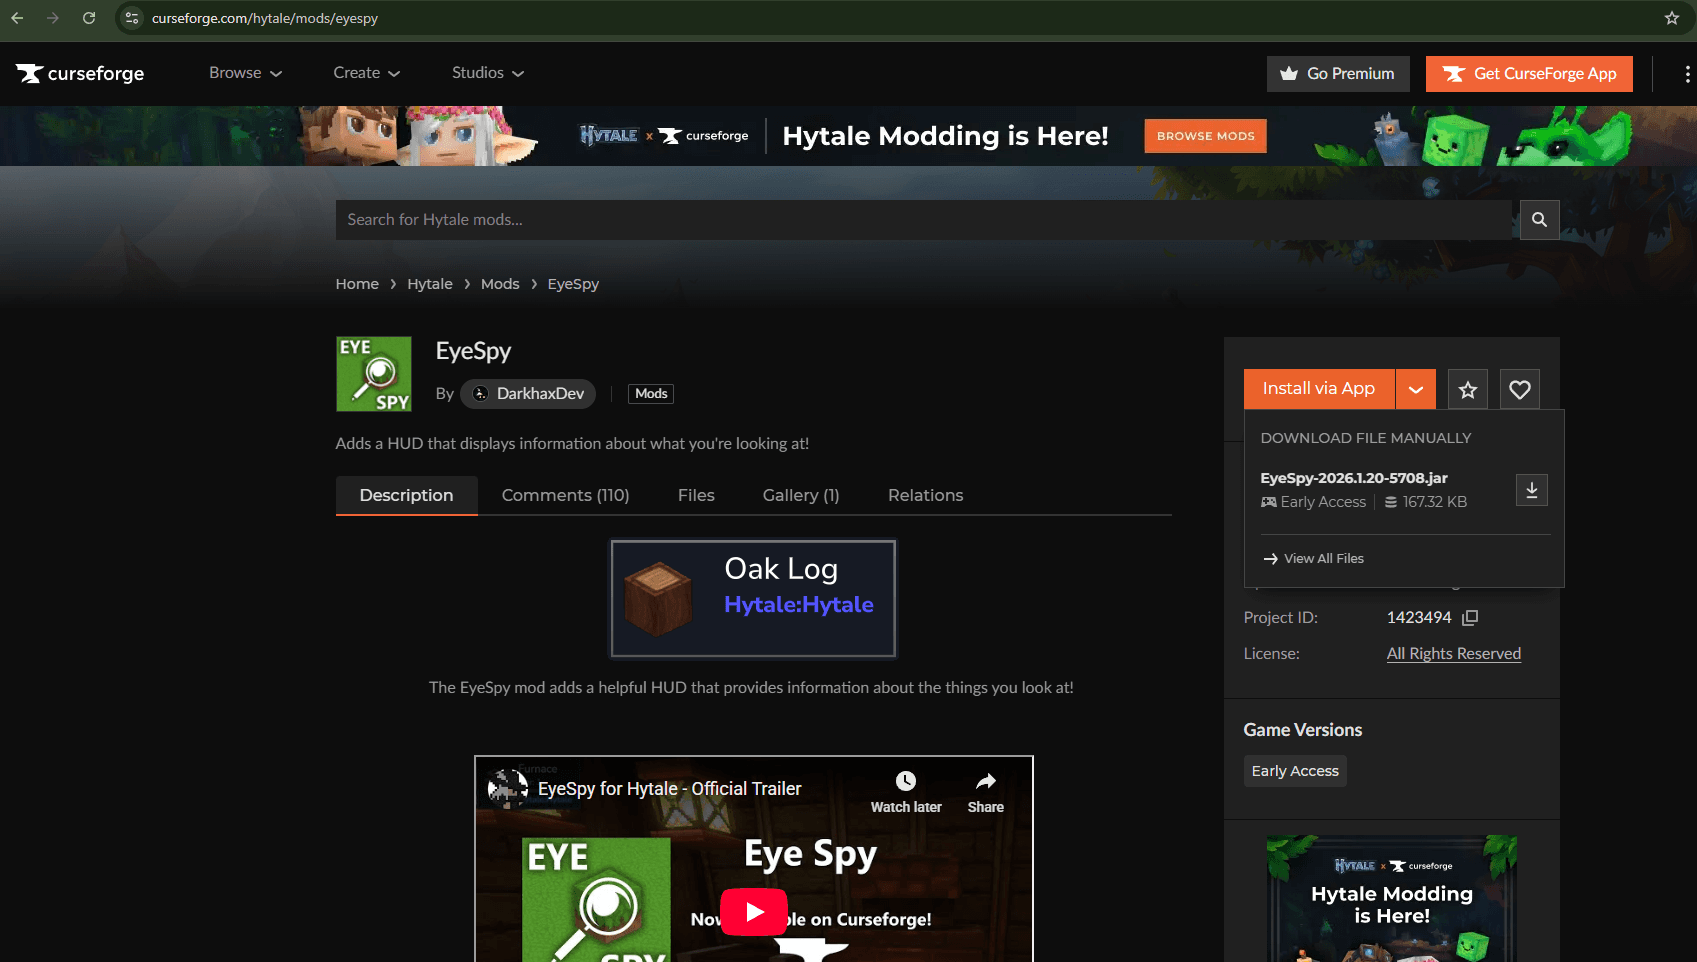The width and height of the screenshot is (1697, 962).
Task: Click the CurseForge logo
Action: pyautogui.click(x=80, y=74)
